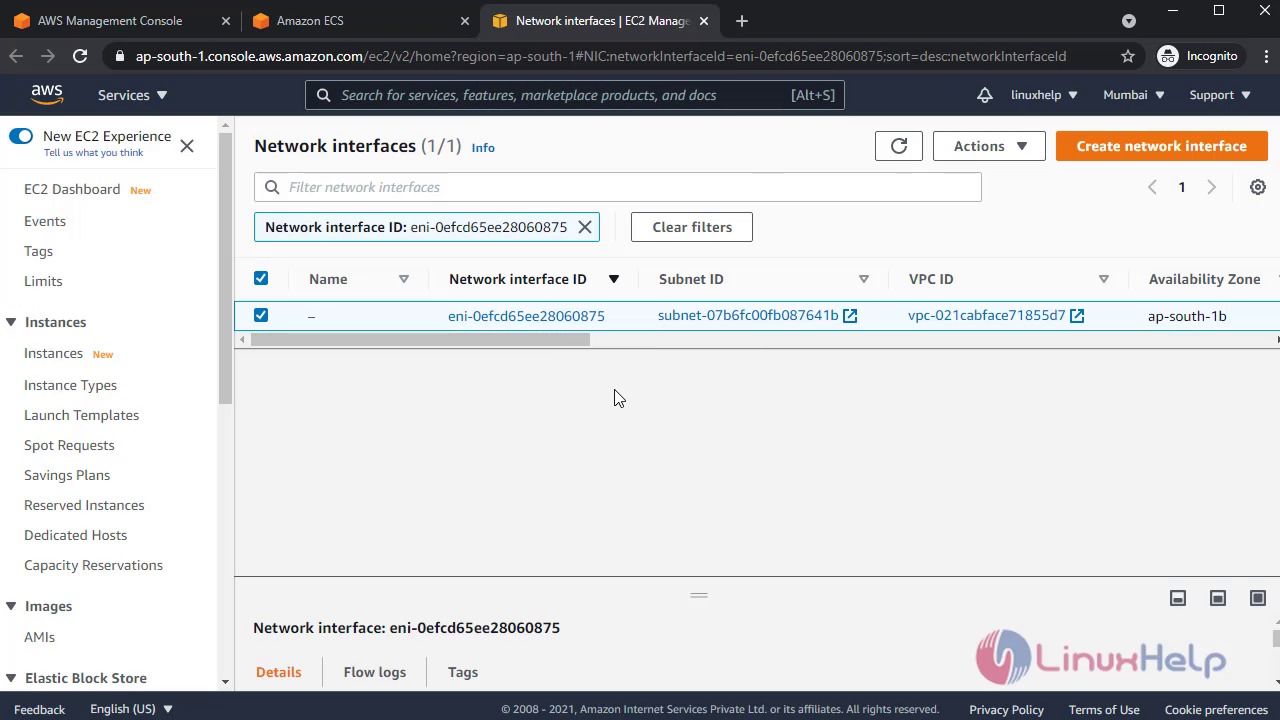Open the Services dropdown menu
Image resolution: width=1280 pixels, height=720 pixels.
click(x=133, y=95)
